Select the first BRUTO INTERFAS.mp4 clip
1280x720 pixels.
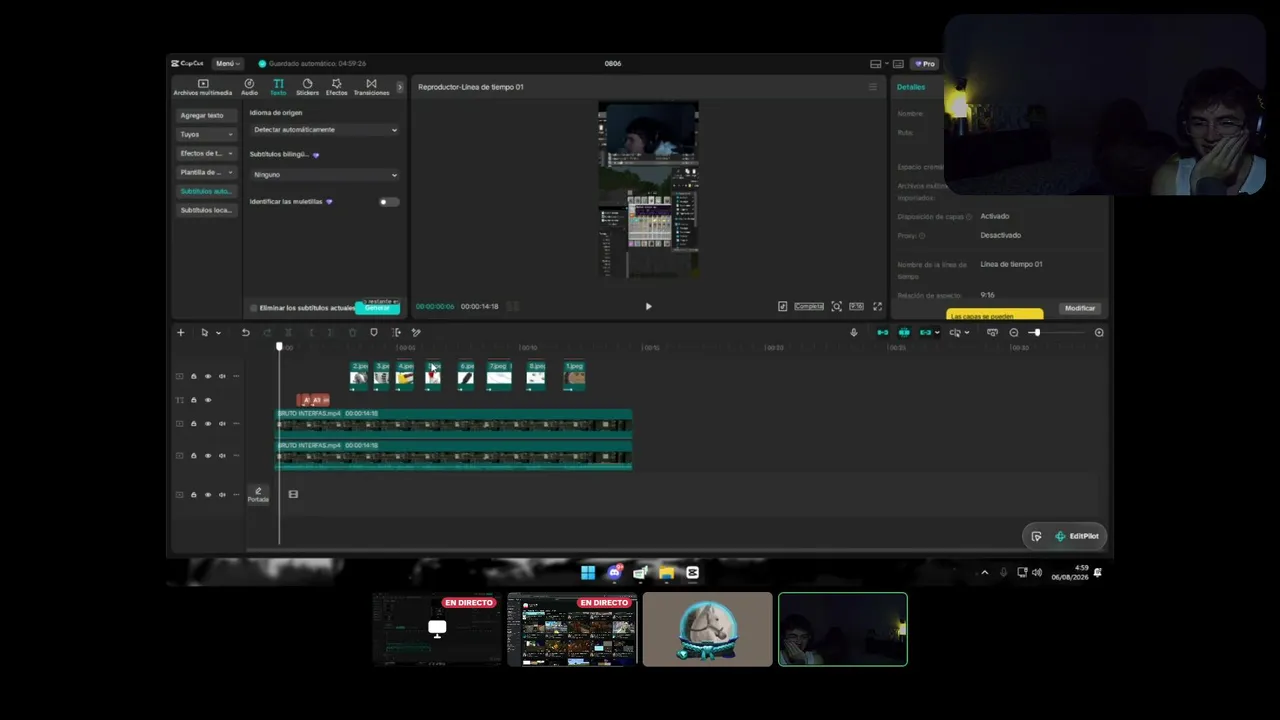pos(454,422)
